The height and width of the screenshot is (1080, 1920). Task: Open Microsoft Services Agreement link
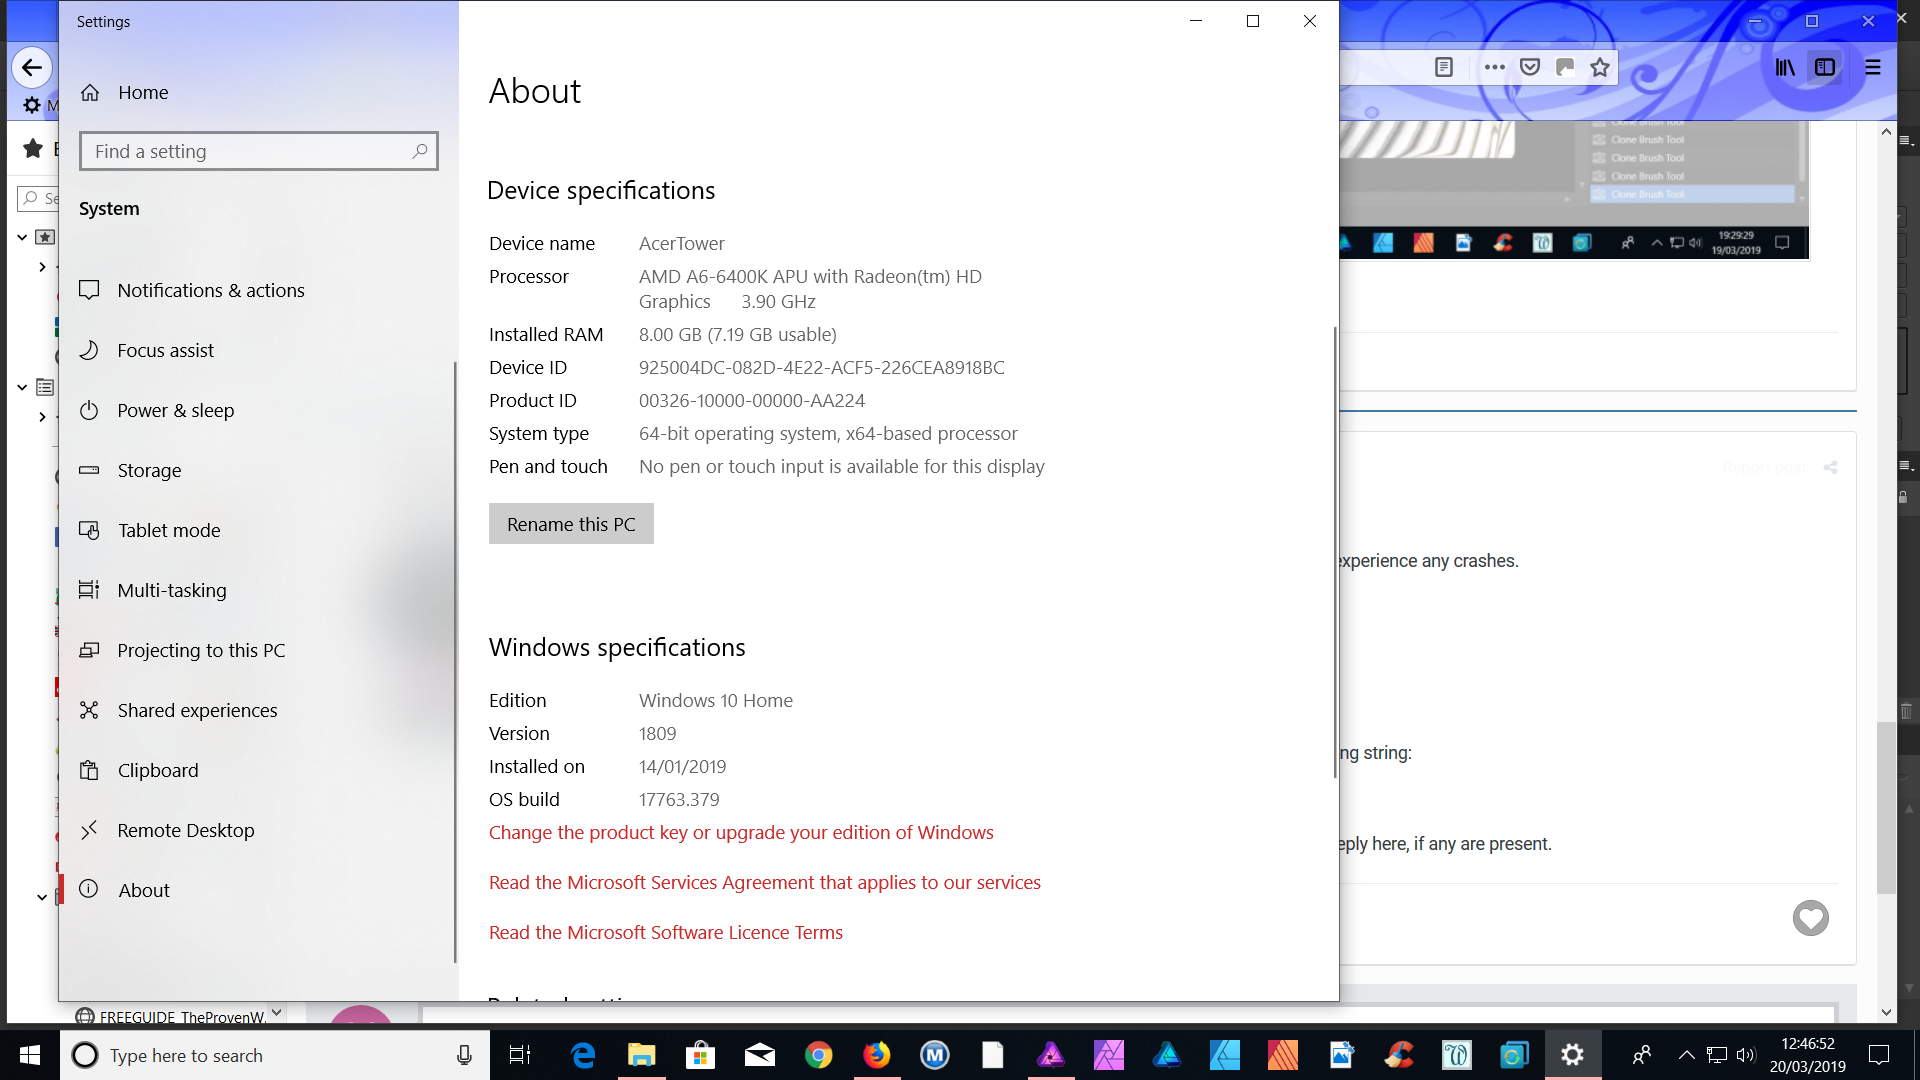(765, 882)
